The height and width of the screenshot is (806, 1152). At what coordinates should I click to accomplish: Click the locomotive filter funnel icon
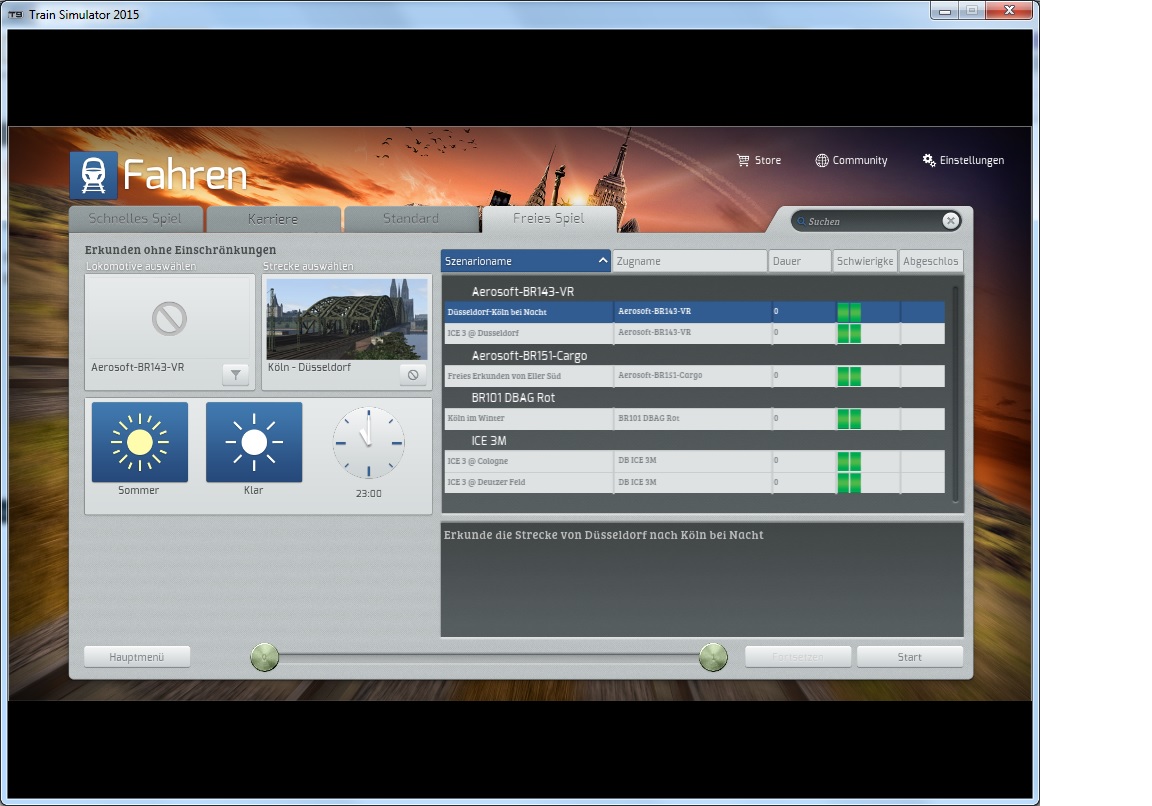click(x=235, y=375)
